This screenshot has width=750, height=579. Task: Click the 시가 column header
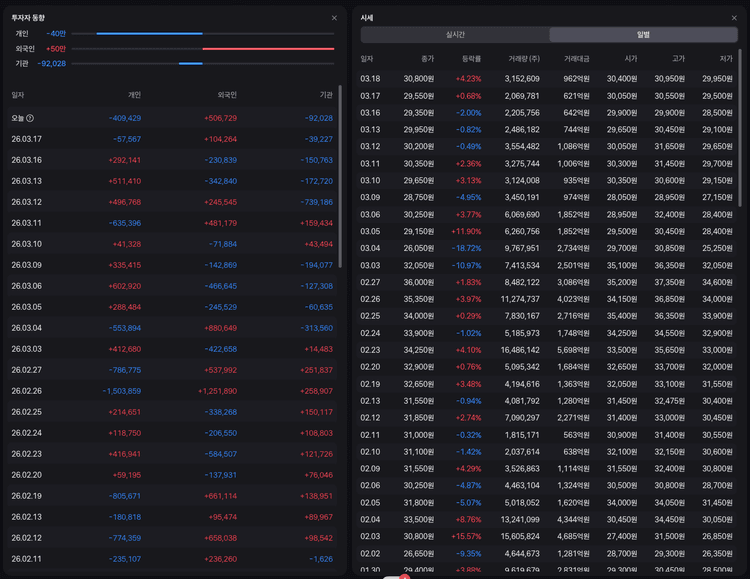coord(630,59)
